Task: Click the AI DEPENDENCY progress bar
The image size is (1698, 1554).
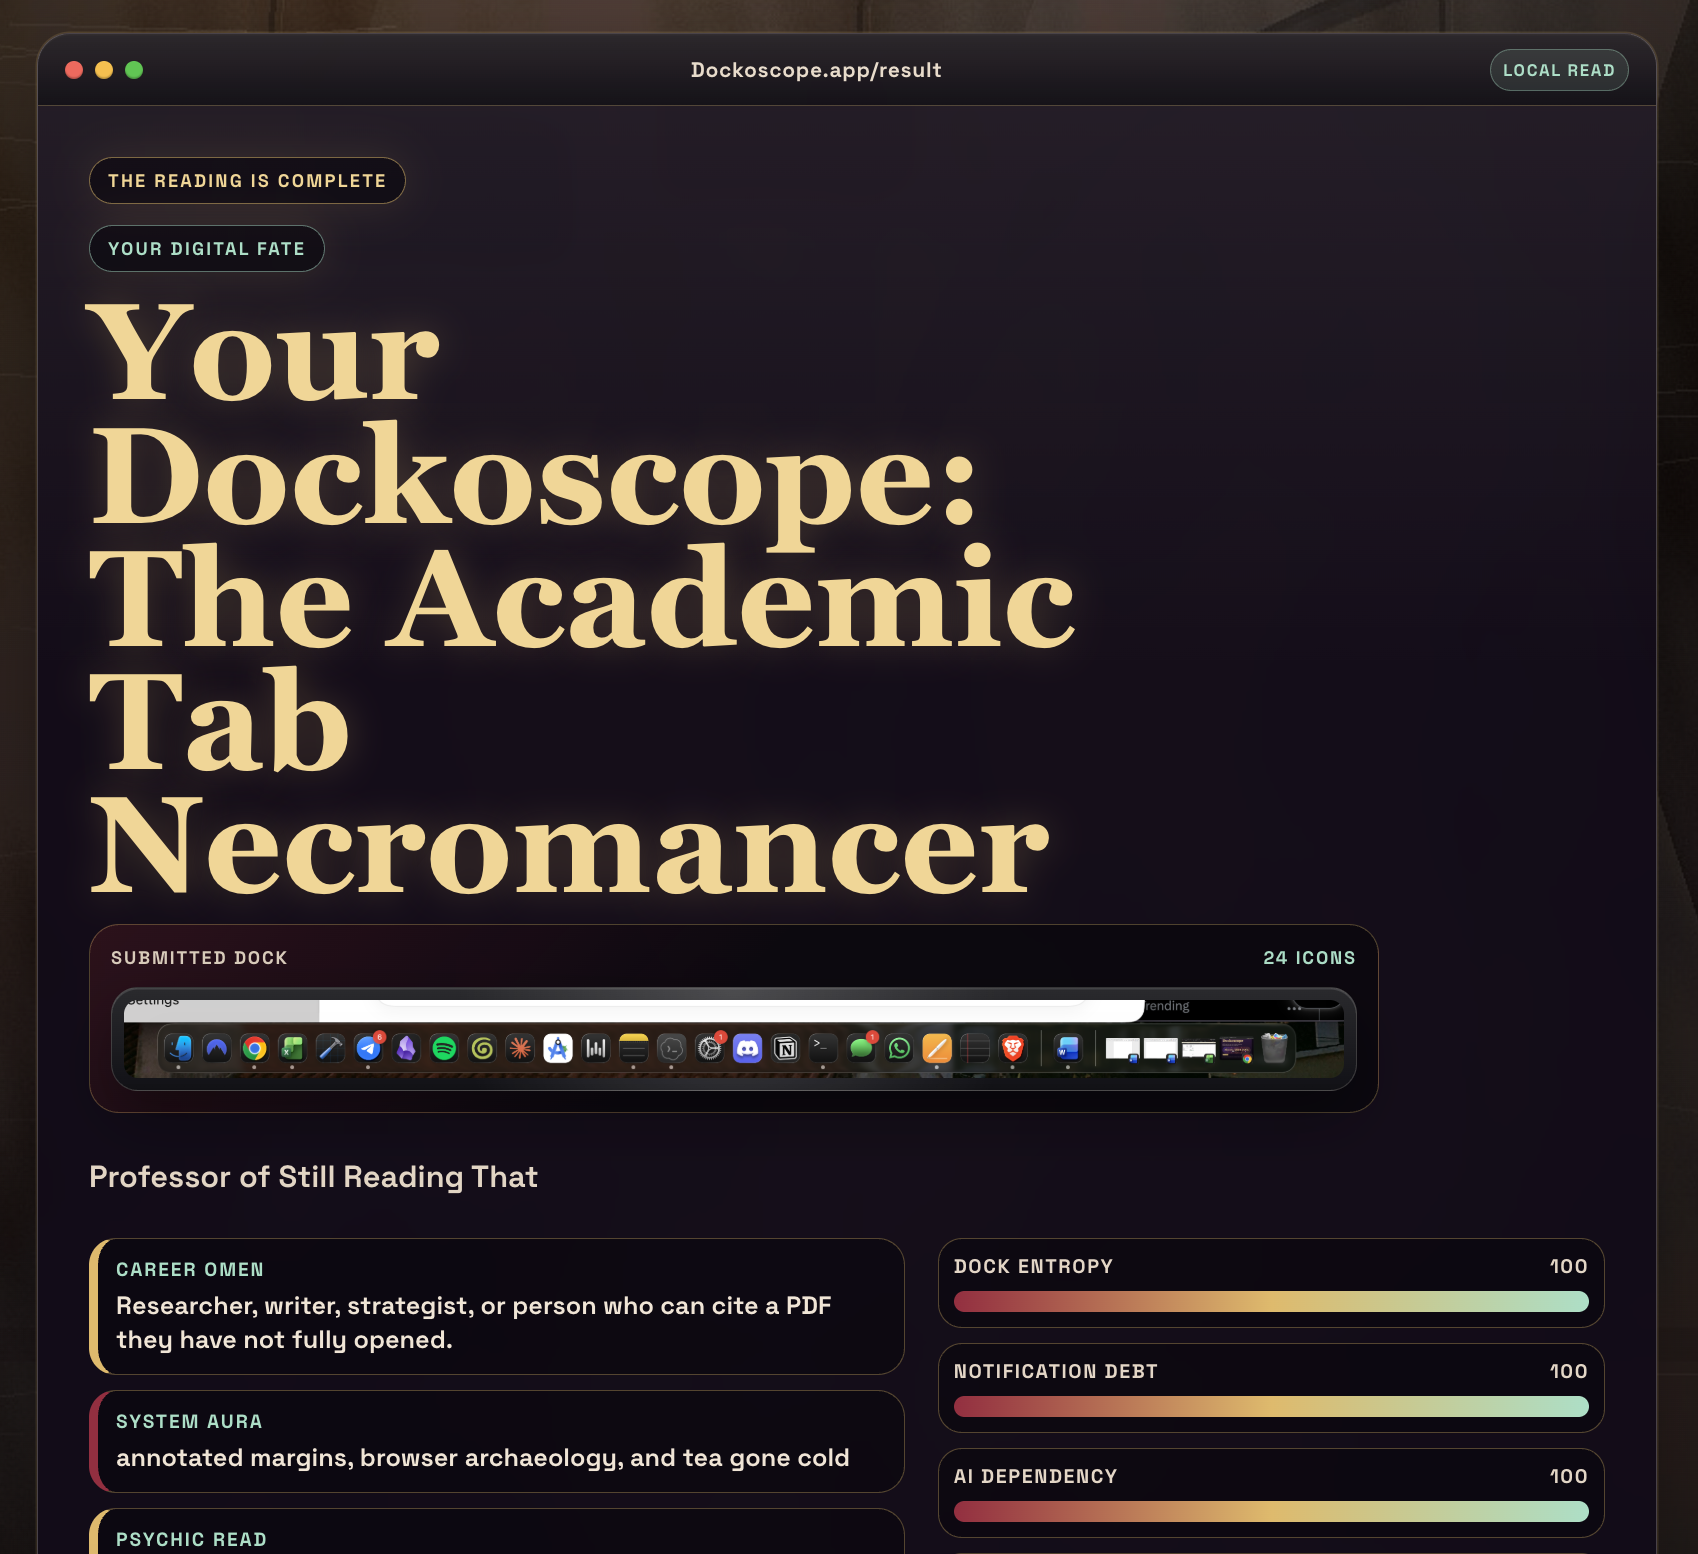Action: [1271, 1511]
